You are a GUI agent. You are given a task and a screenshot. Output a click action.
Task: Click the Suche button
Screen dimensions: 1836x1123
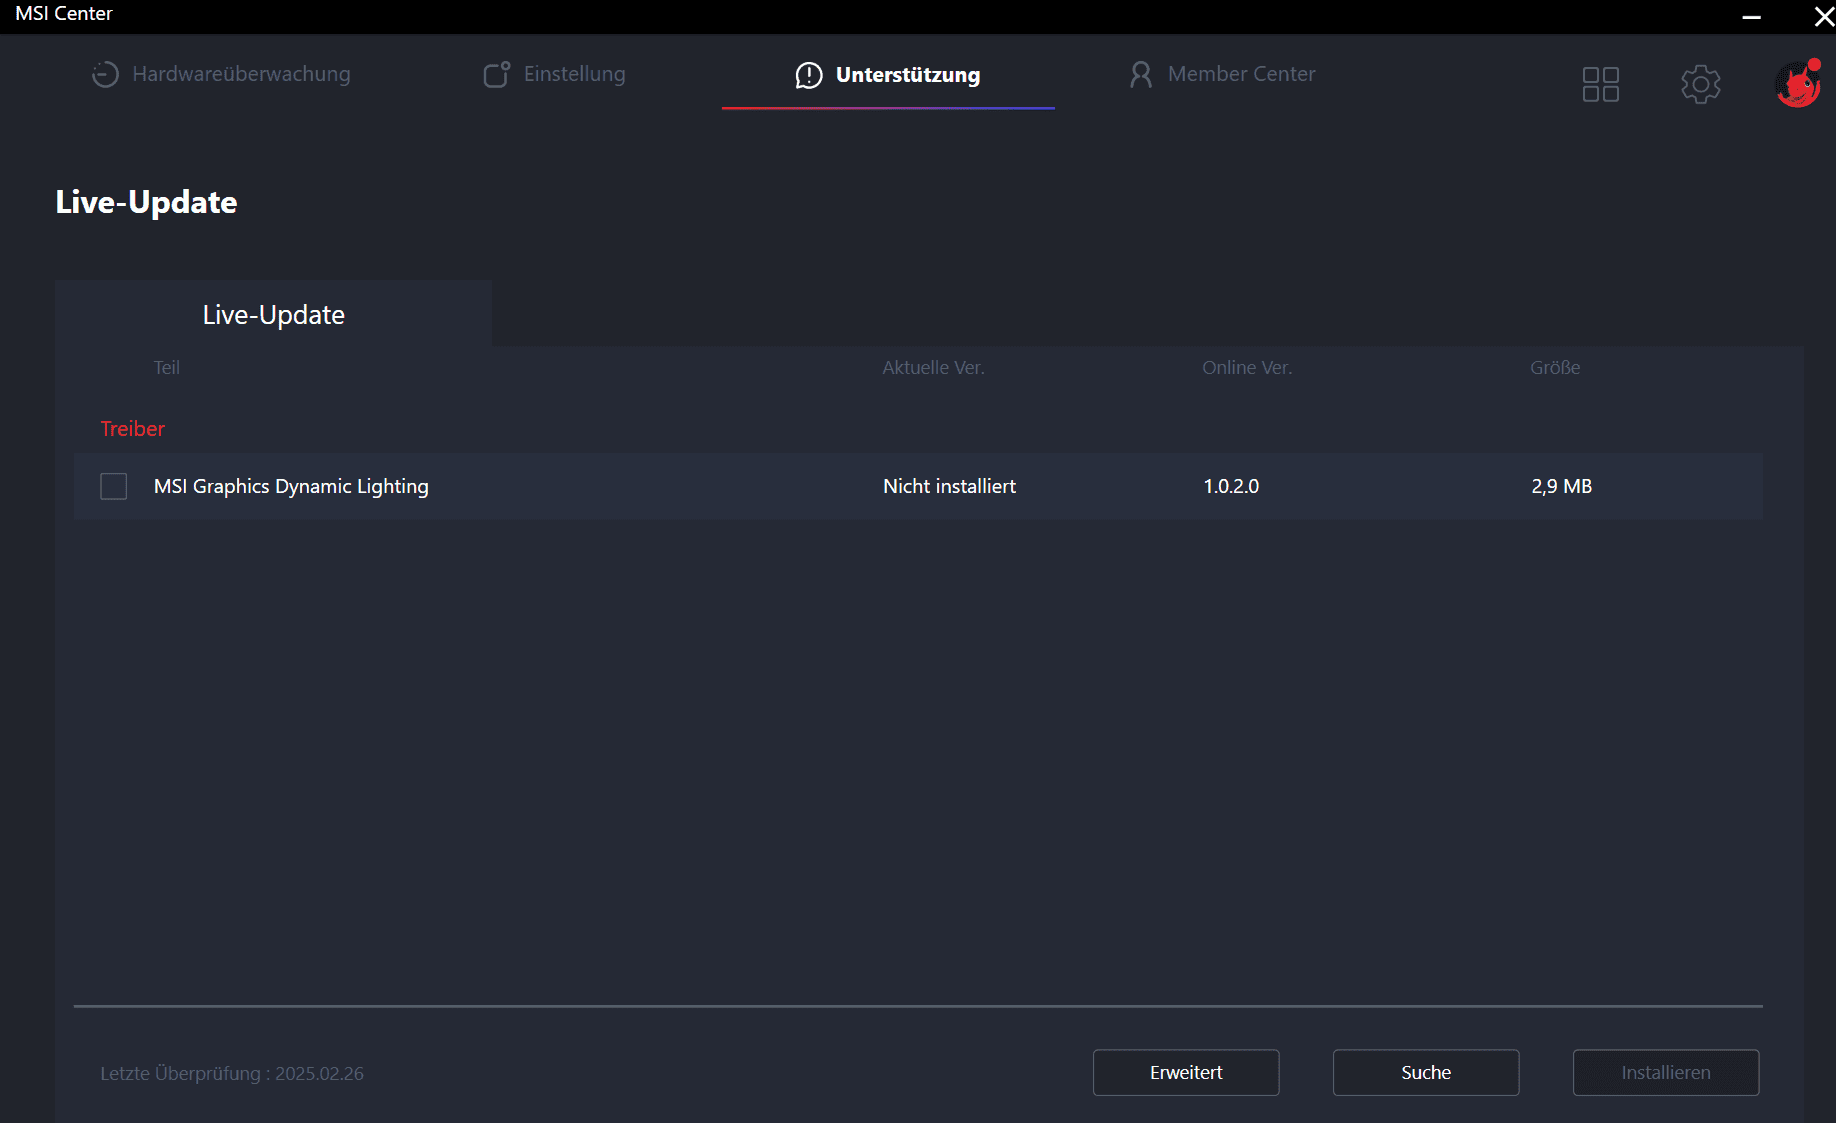tap(1426, 1072)
